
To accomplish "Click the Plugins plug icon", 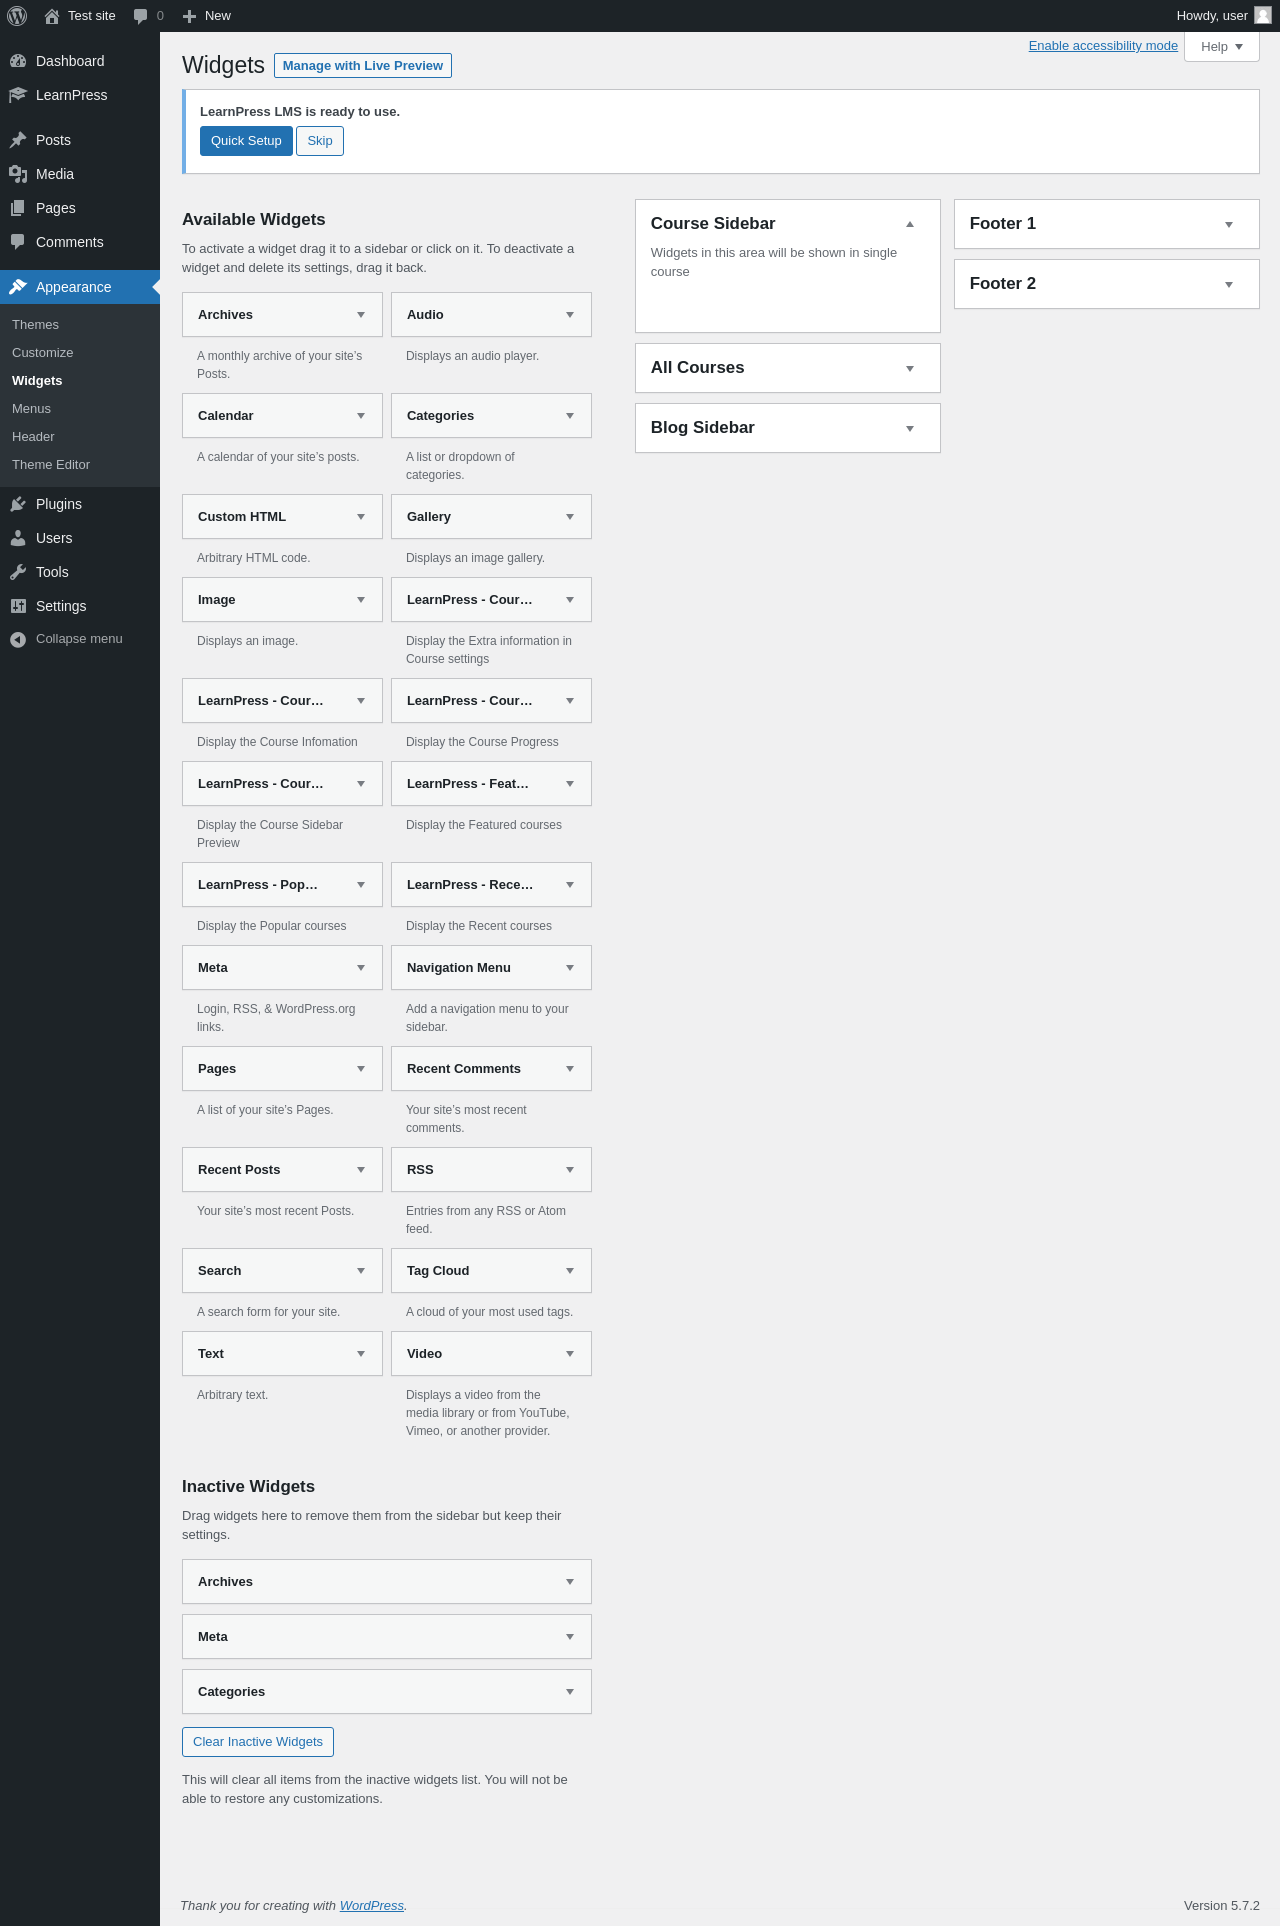I will coord(18,504).
